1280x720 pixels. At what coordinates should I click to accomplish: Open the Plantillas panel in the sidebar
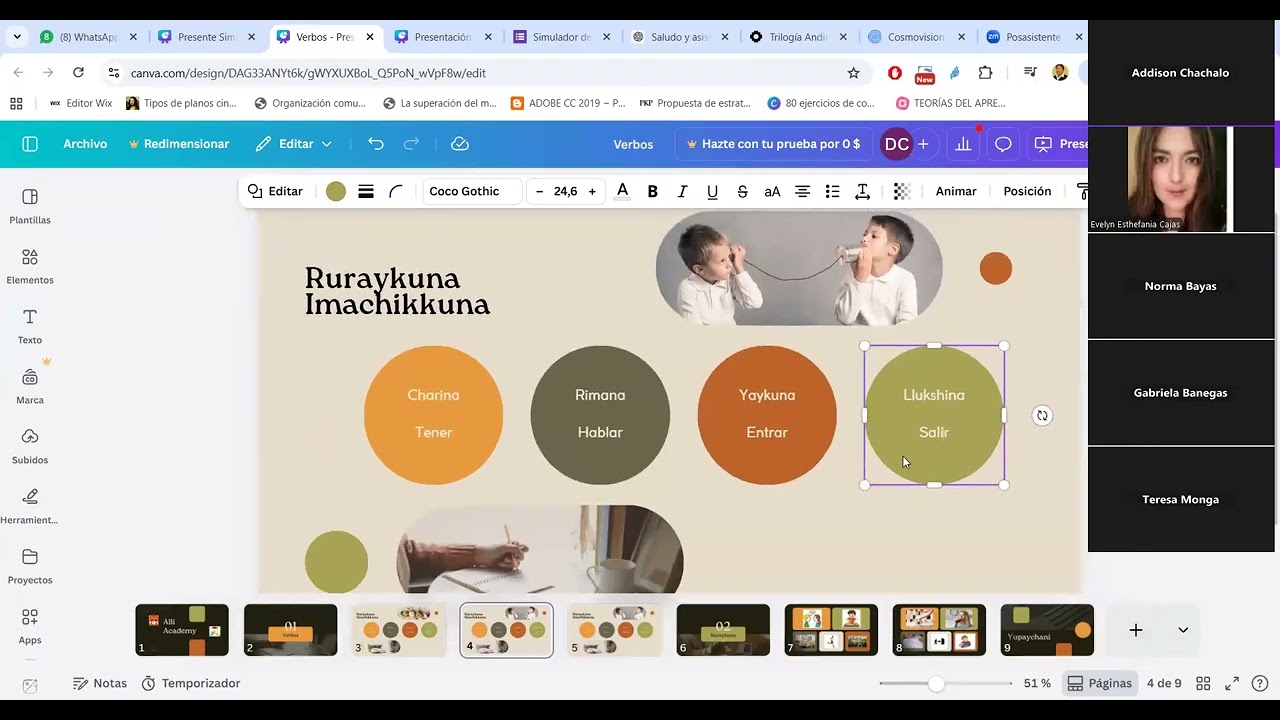(x=30, y=207)
